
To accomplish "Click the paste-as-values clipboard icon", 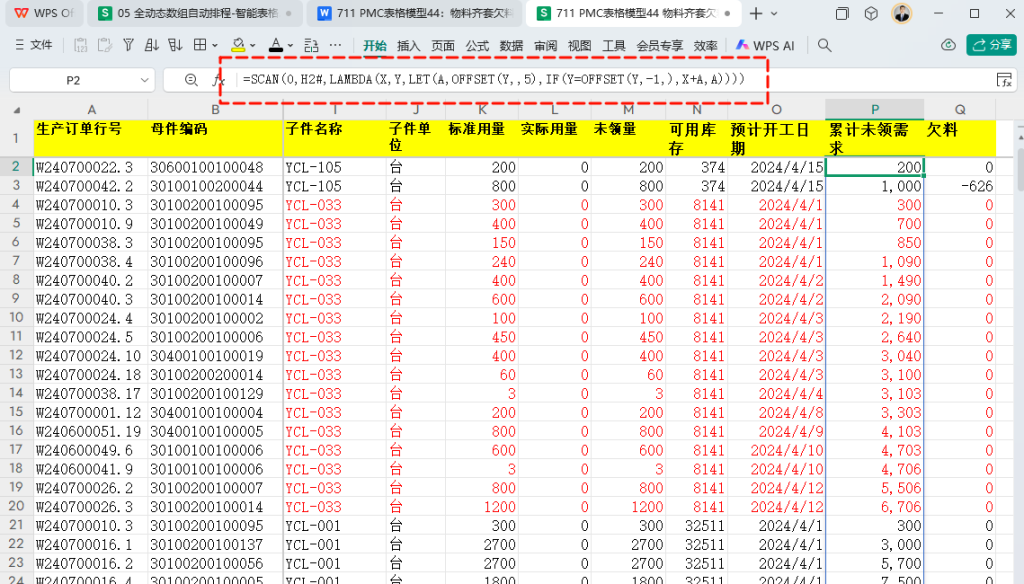I will pyautogui.click(x=80, y=45).
